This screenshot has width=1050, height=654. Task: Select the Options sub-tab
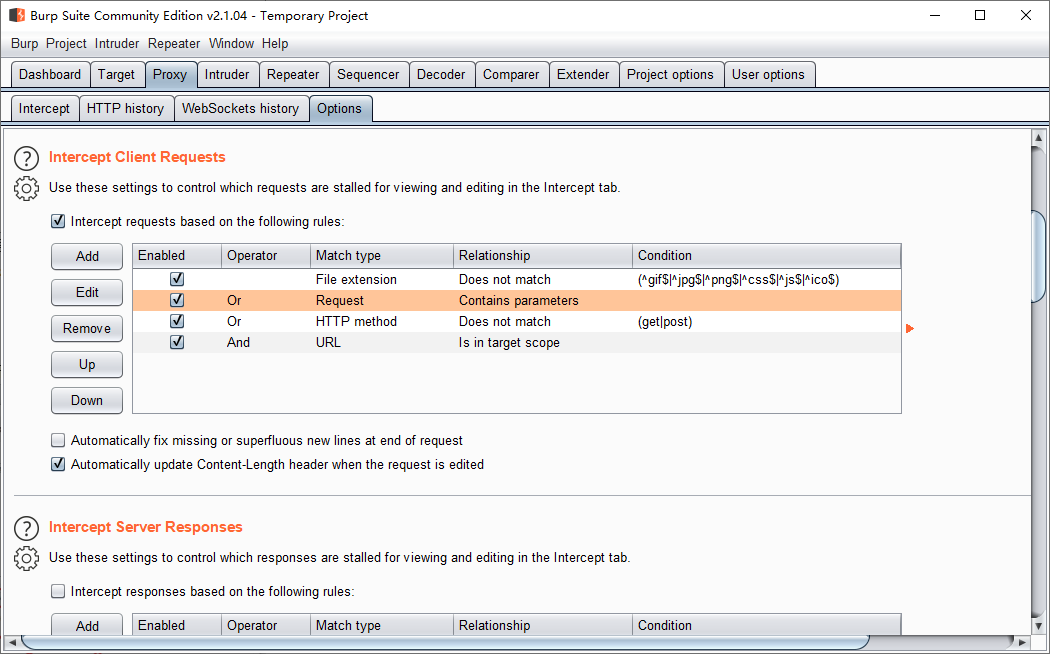[x=340, y=108]
